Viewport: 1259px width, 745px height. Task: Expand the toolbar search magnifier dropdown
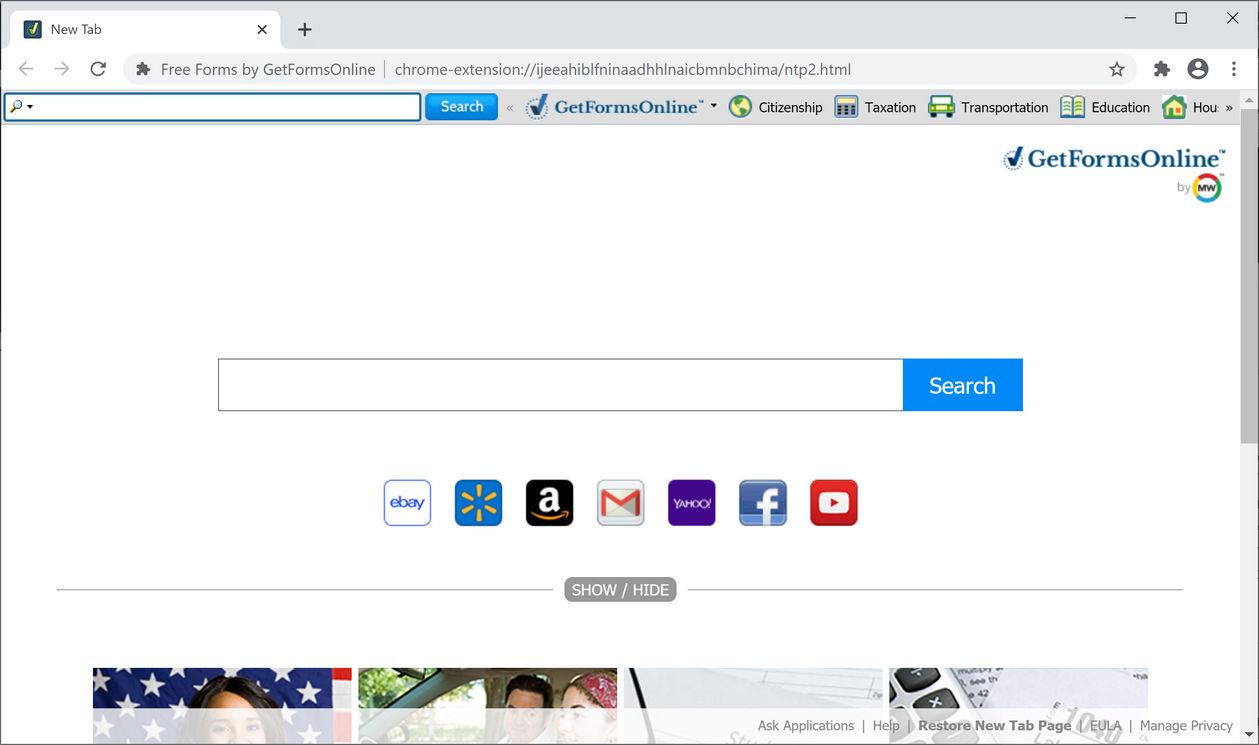22,107
